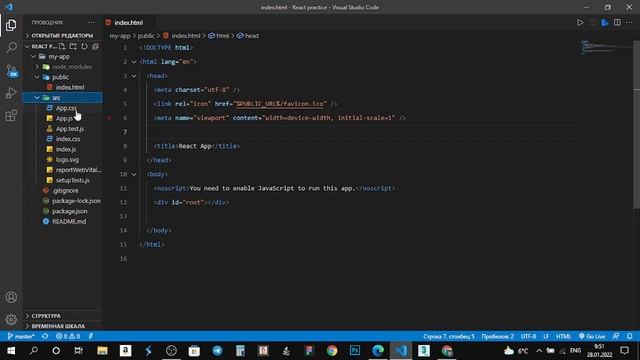Open the Explorer view in activity bar

pos(11,25)
